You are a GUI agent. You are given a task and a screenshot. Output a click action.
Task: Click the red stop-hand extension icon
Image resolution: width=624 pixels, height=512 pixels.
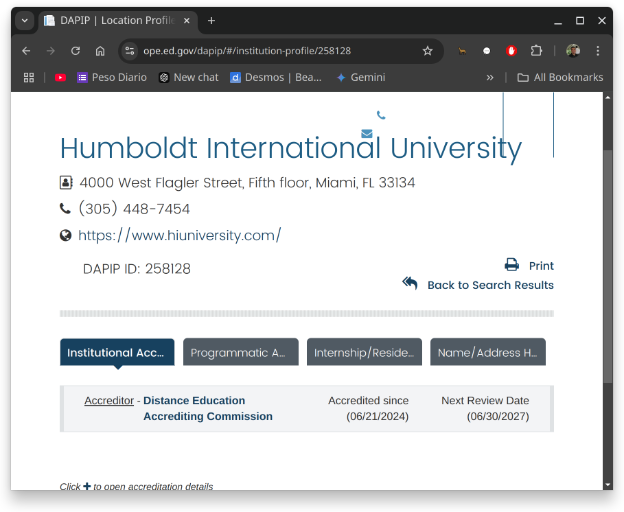tap(511, 51)
